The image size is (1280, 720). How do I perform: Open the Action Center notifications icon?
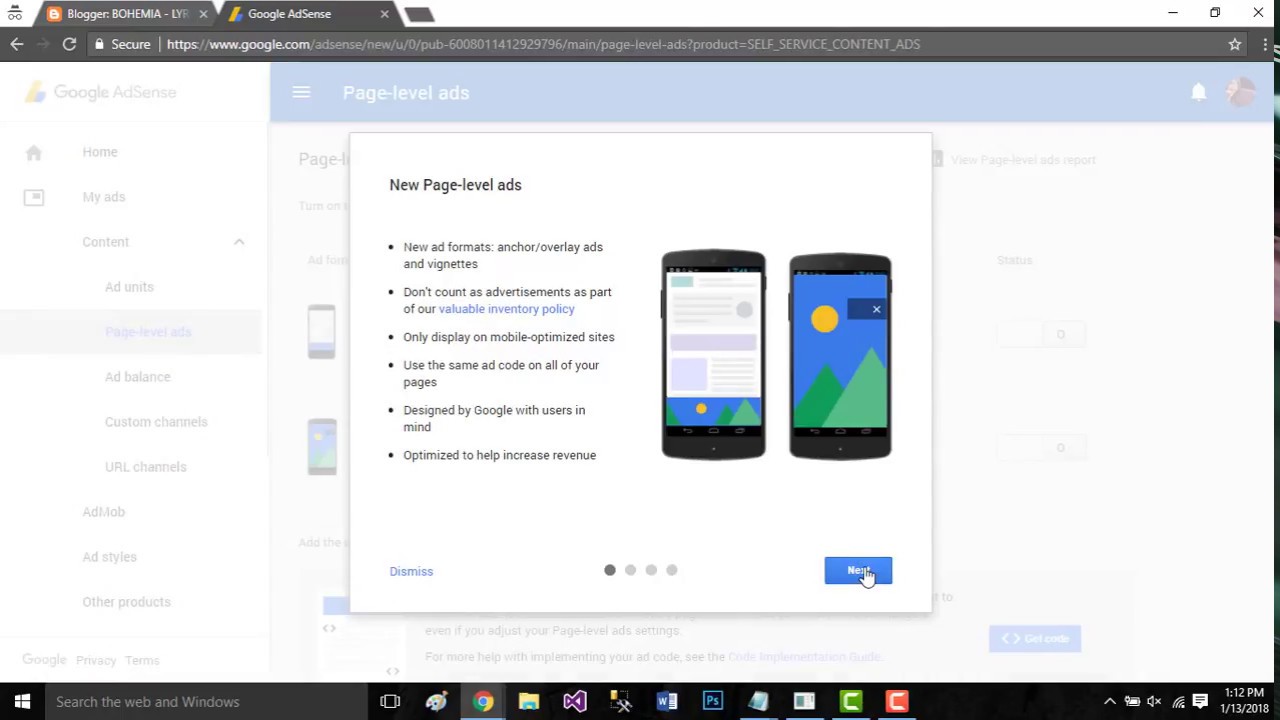pos(1201,702)
